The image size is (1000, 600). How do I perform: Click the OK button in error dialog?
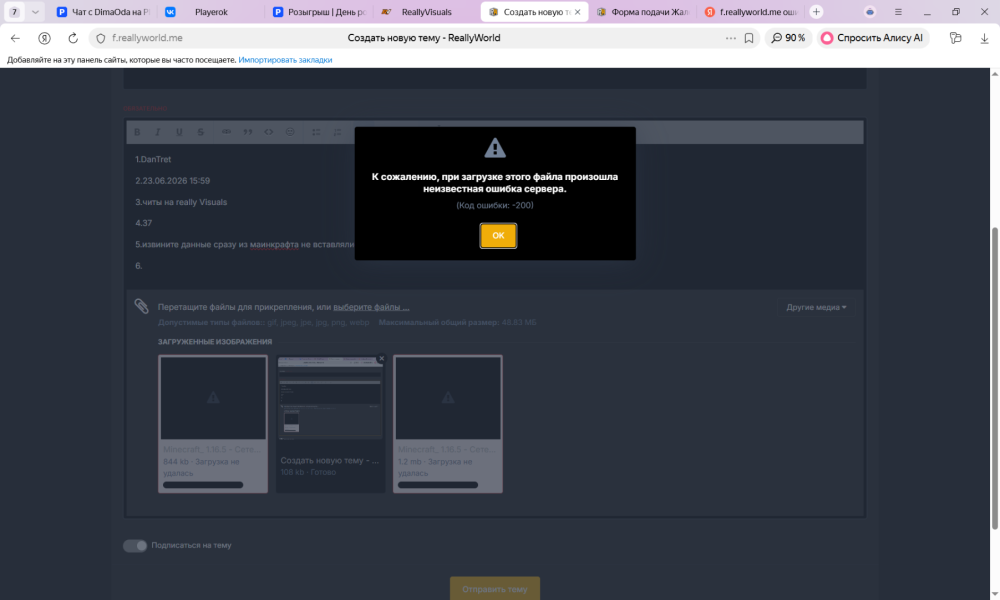pos(498,235)
